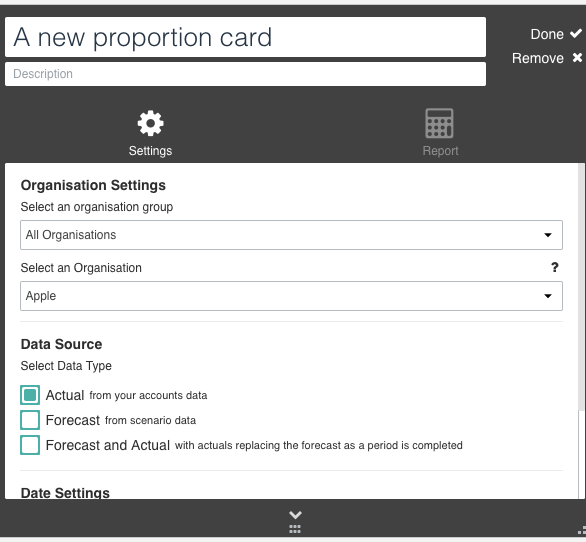The height and width of the screenshot is (542, 586).
Task: Click the Settings gear icon
Action: coord(150,123)
